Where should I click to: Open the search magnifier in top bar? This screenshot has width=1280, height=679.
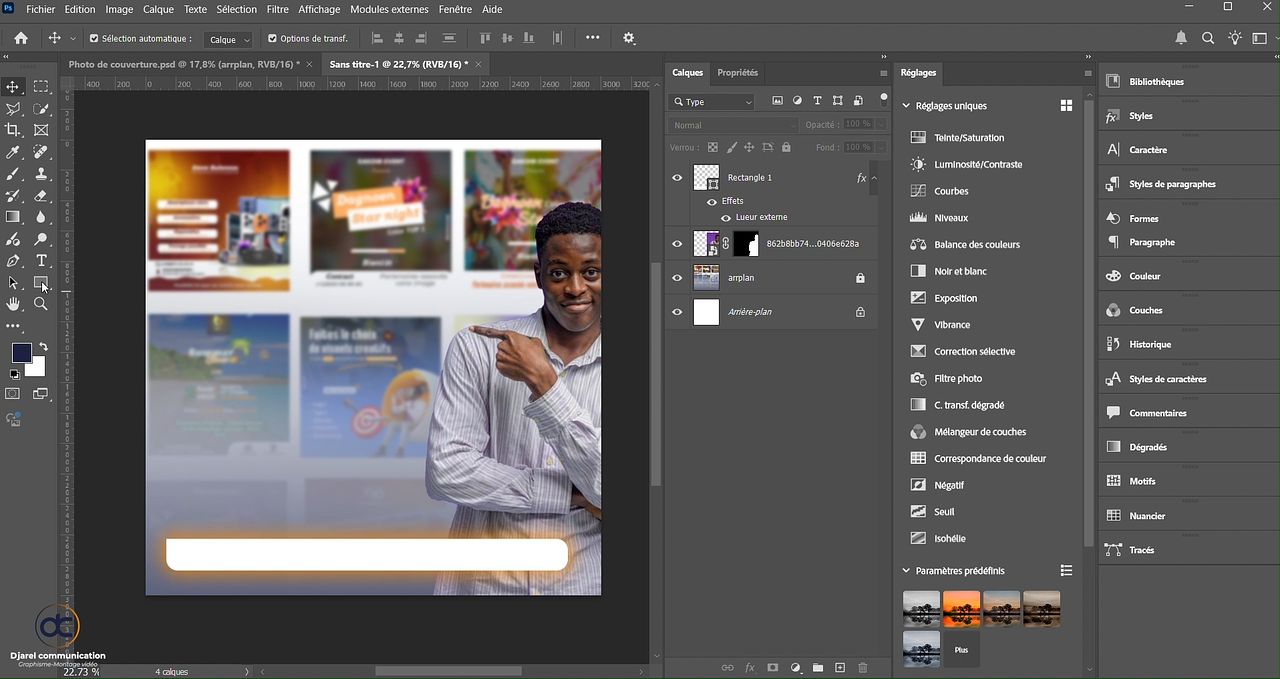pyautogui.click(x=1208, y=38)
